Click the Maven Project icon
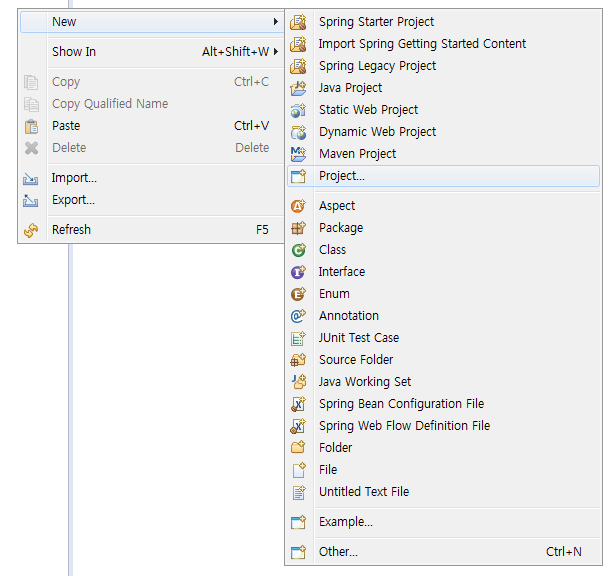 coord(298,154)
